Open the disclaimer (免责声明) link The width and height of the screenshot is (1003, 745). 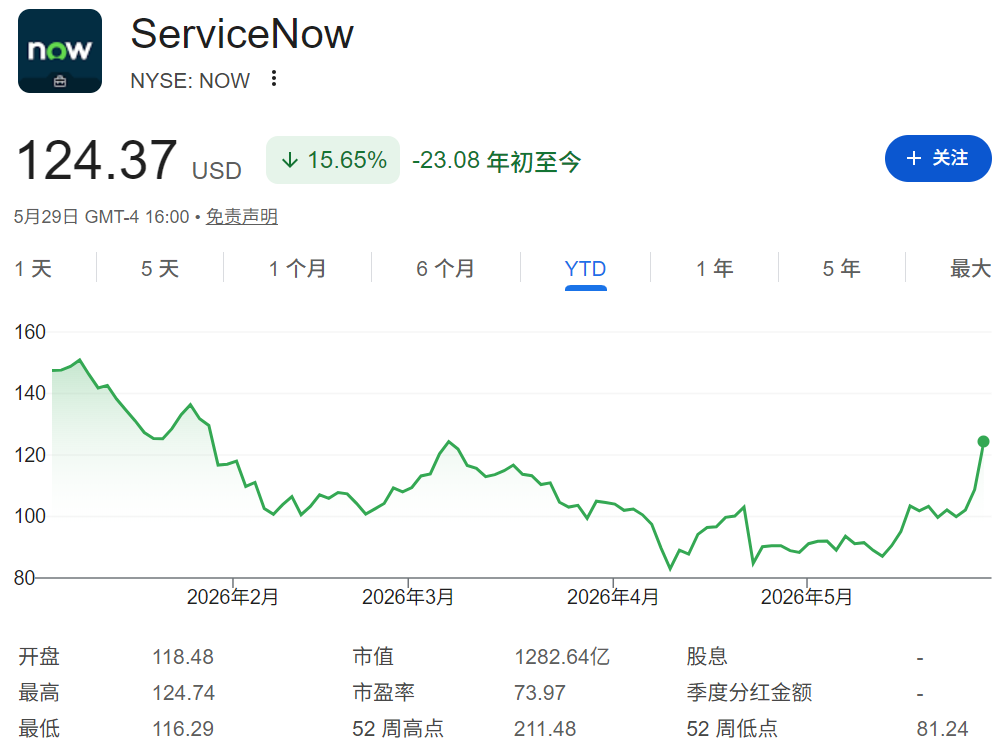click(x=242, y=217)
